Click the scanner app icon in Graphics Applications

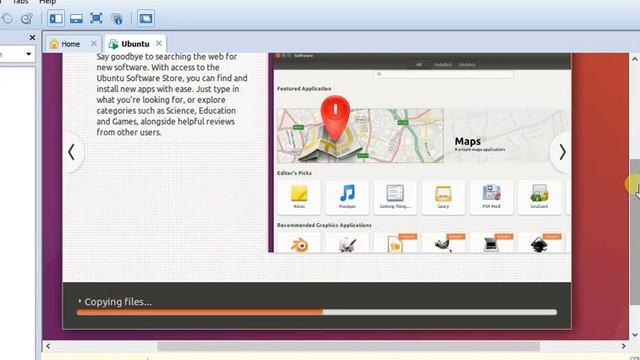coord(491,245)
